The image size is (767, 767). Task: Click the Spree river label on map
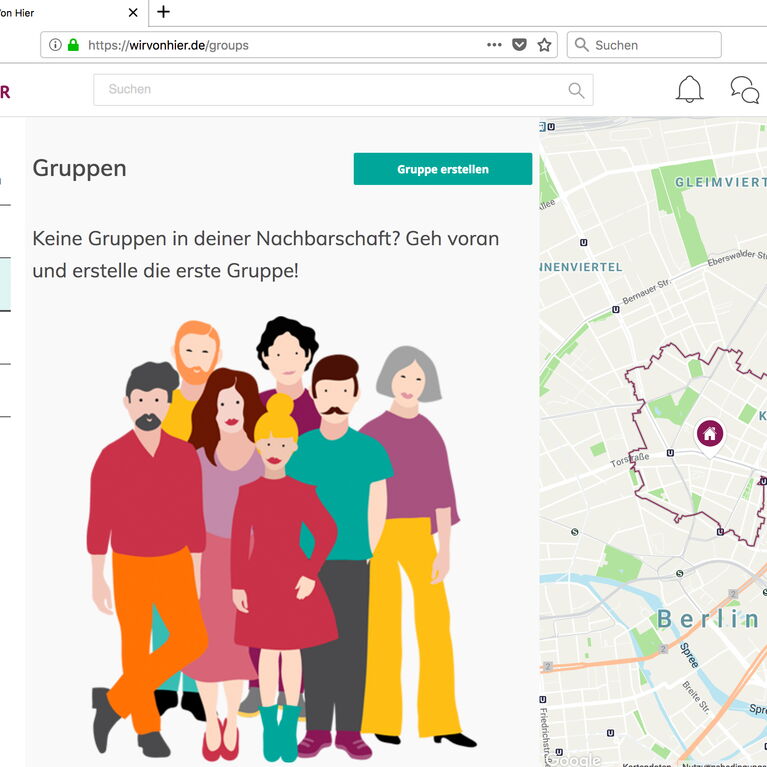click(x=689, y=655)
